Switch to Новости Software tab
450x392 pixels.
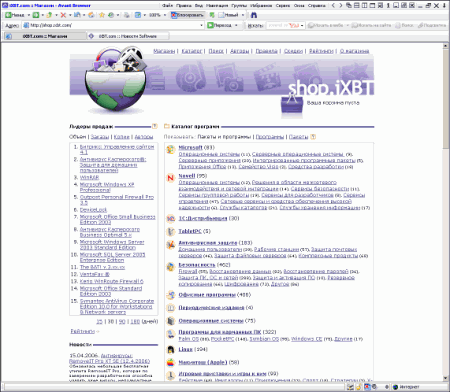tap(128, 36)
